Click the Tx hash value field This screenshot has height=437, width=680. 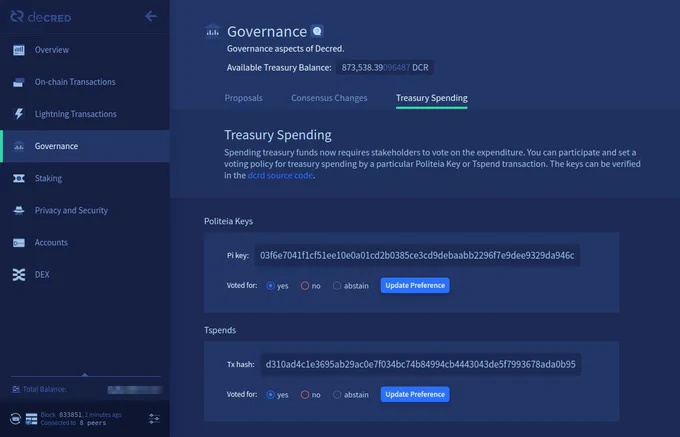(421, 364)
